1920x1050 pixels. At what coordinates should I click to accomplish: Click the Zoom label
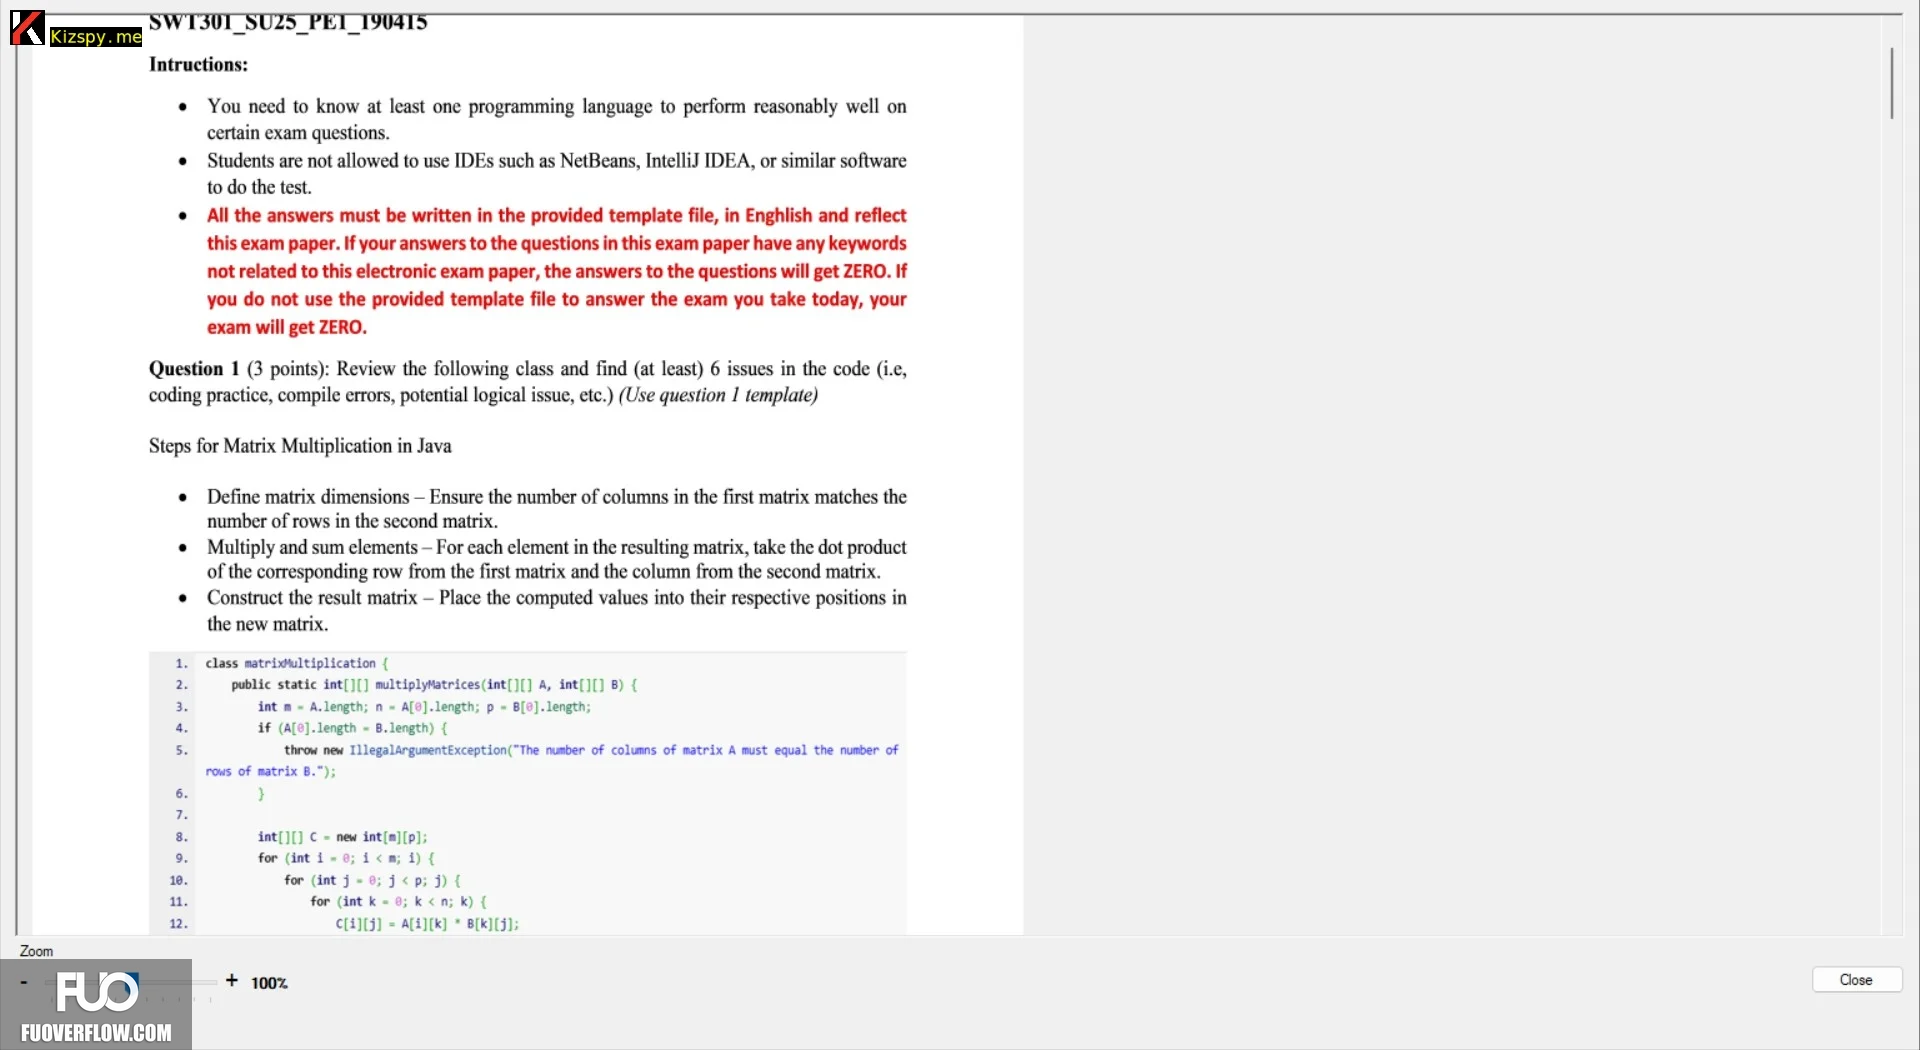pos(36,951)
